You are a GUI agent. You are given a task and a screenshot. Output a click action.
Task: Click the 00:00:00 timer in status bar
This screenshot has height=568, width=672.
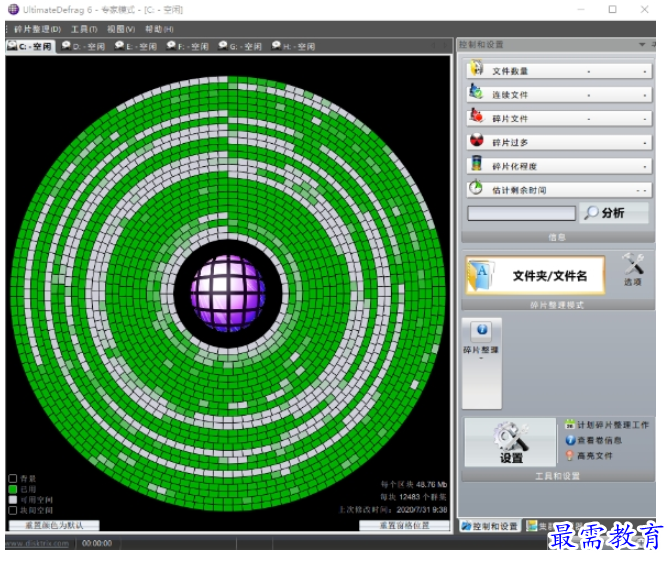[97, 544]
